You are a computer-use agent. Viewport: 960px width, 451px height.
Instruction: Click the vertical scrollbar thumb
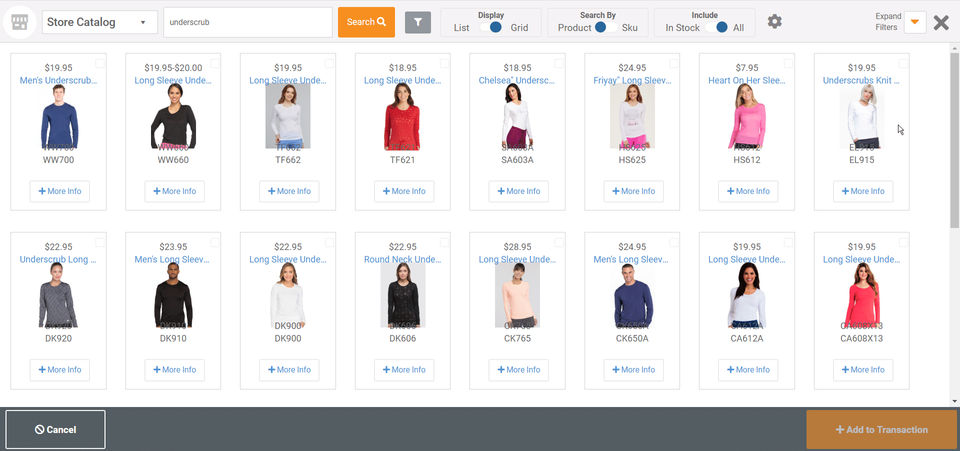point(954,139)
